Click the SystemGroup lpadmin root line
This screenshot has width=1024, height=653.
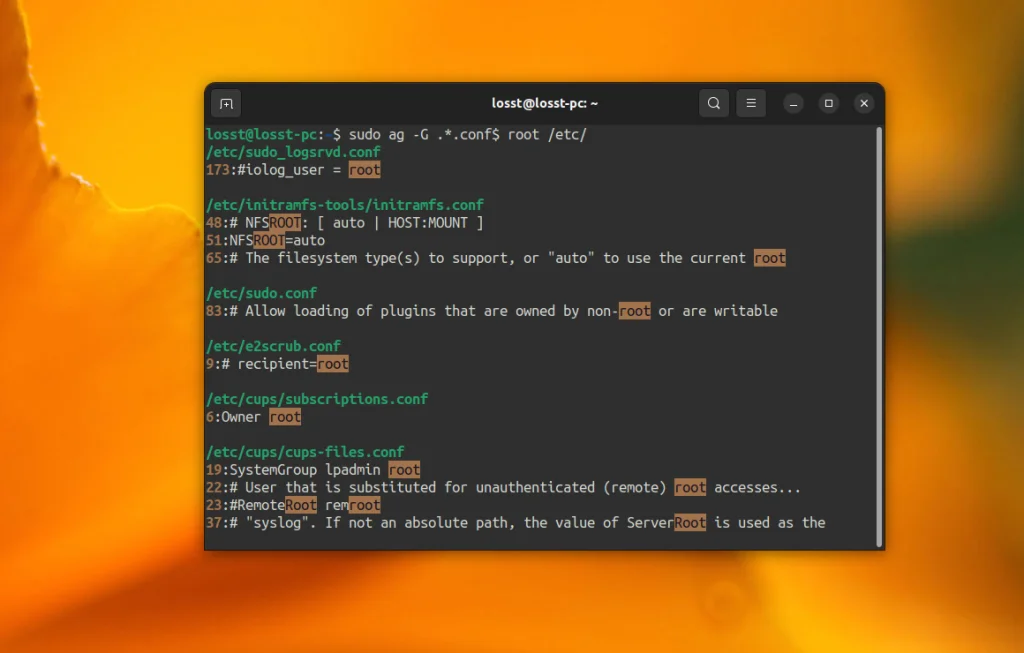coord(313,469)
